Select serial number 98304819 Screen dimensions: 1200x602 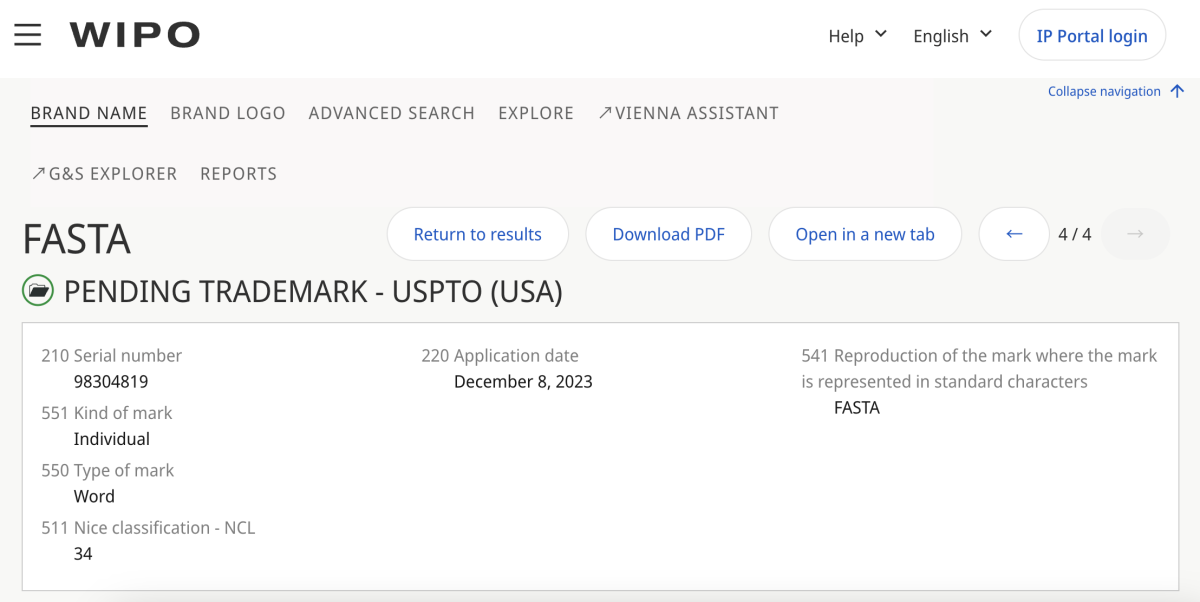(x=111, y=382)
